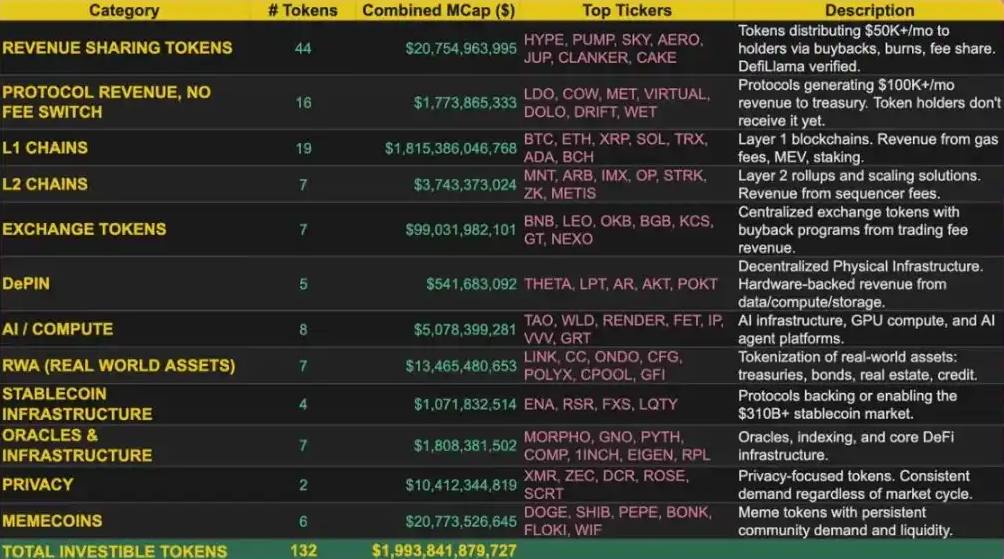Click description about Layer 2 rollups
This screenshot has width=1004, height=559.
pos(859,184)
